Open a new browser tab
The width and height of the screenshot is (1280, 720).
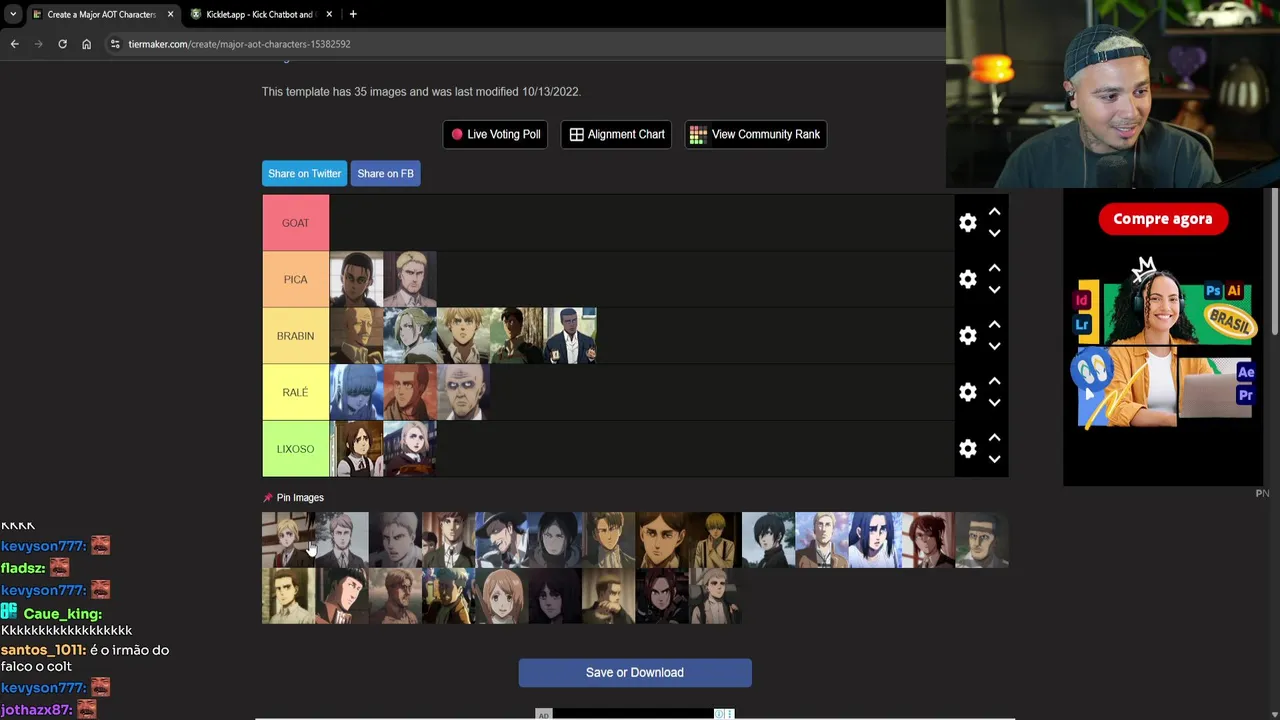353,14
